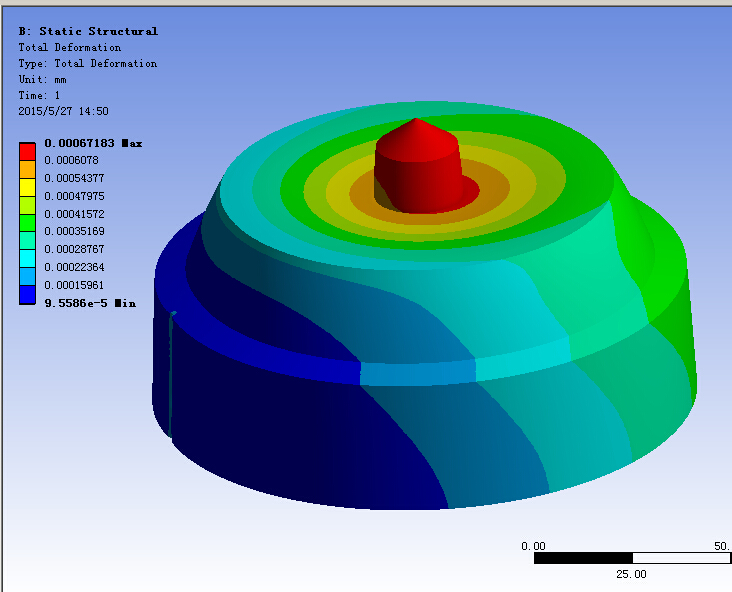Click the Time: 1 label
The image size is (732, 592).
39,95
